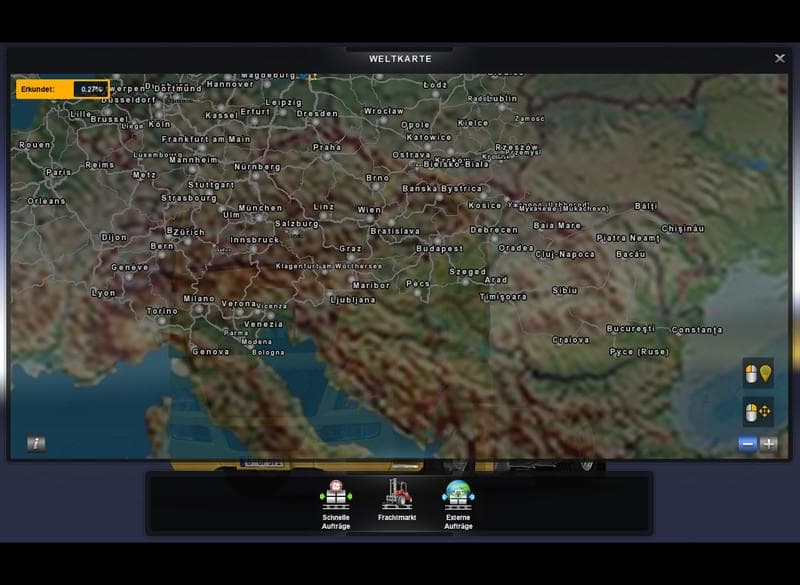Select the city Rouen
The height and width of the screenshot is (585, 800).
tap(35, 145)
